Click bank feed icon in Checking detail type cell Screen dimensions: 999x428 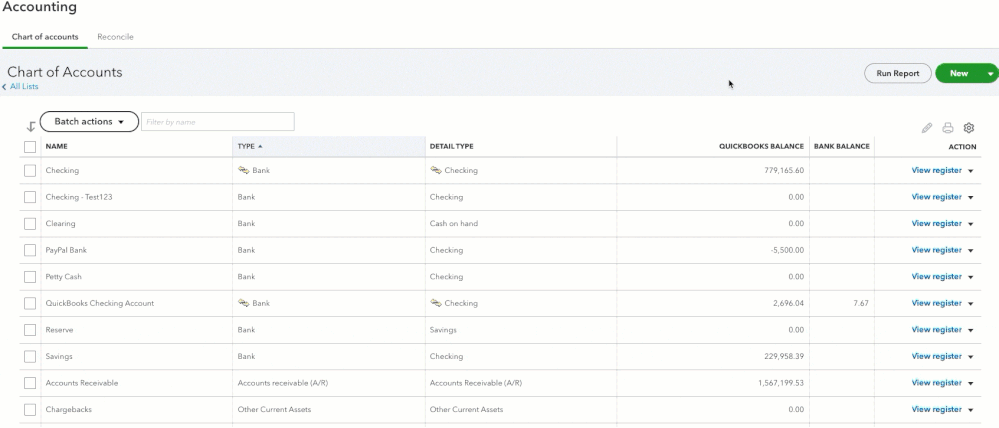coord(435,171)
